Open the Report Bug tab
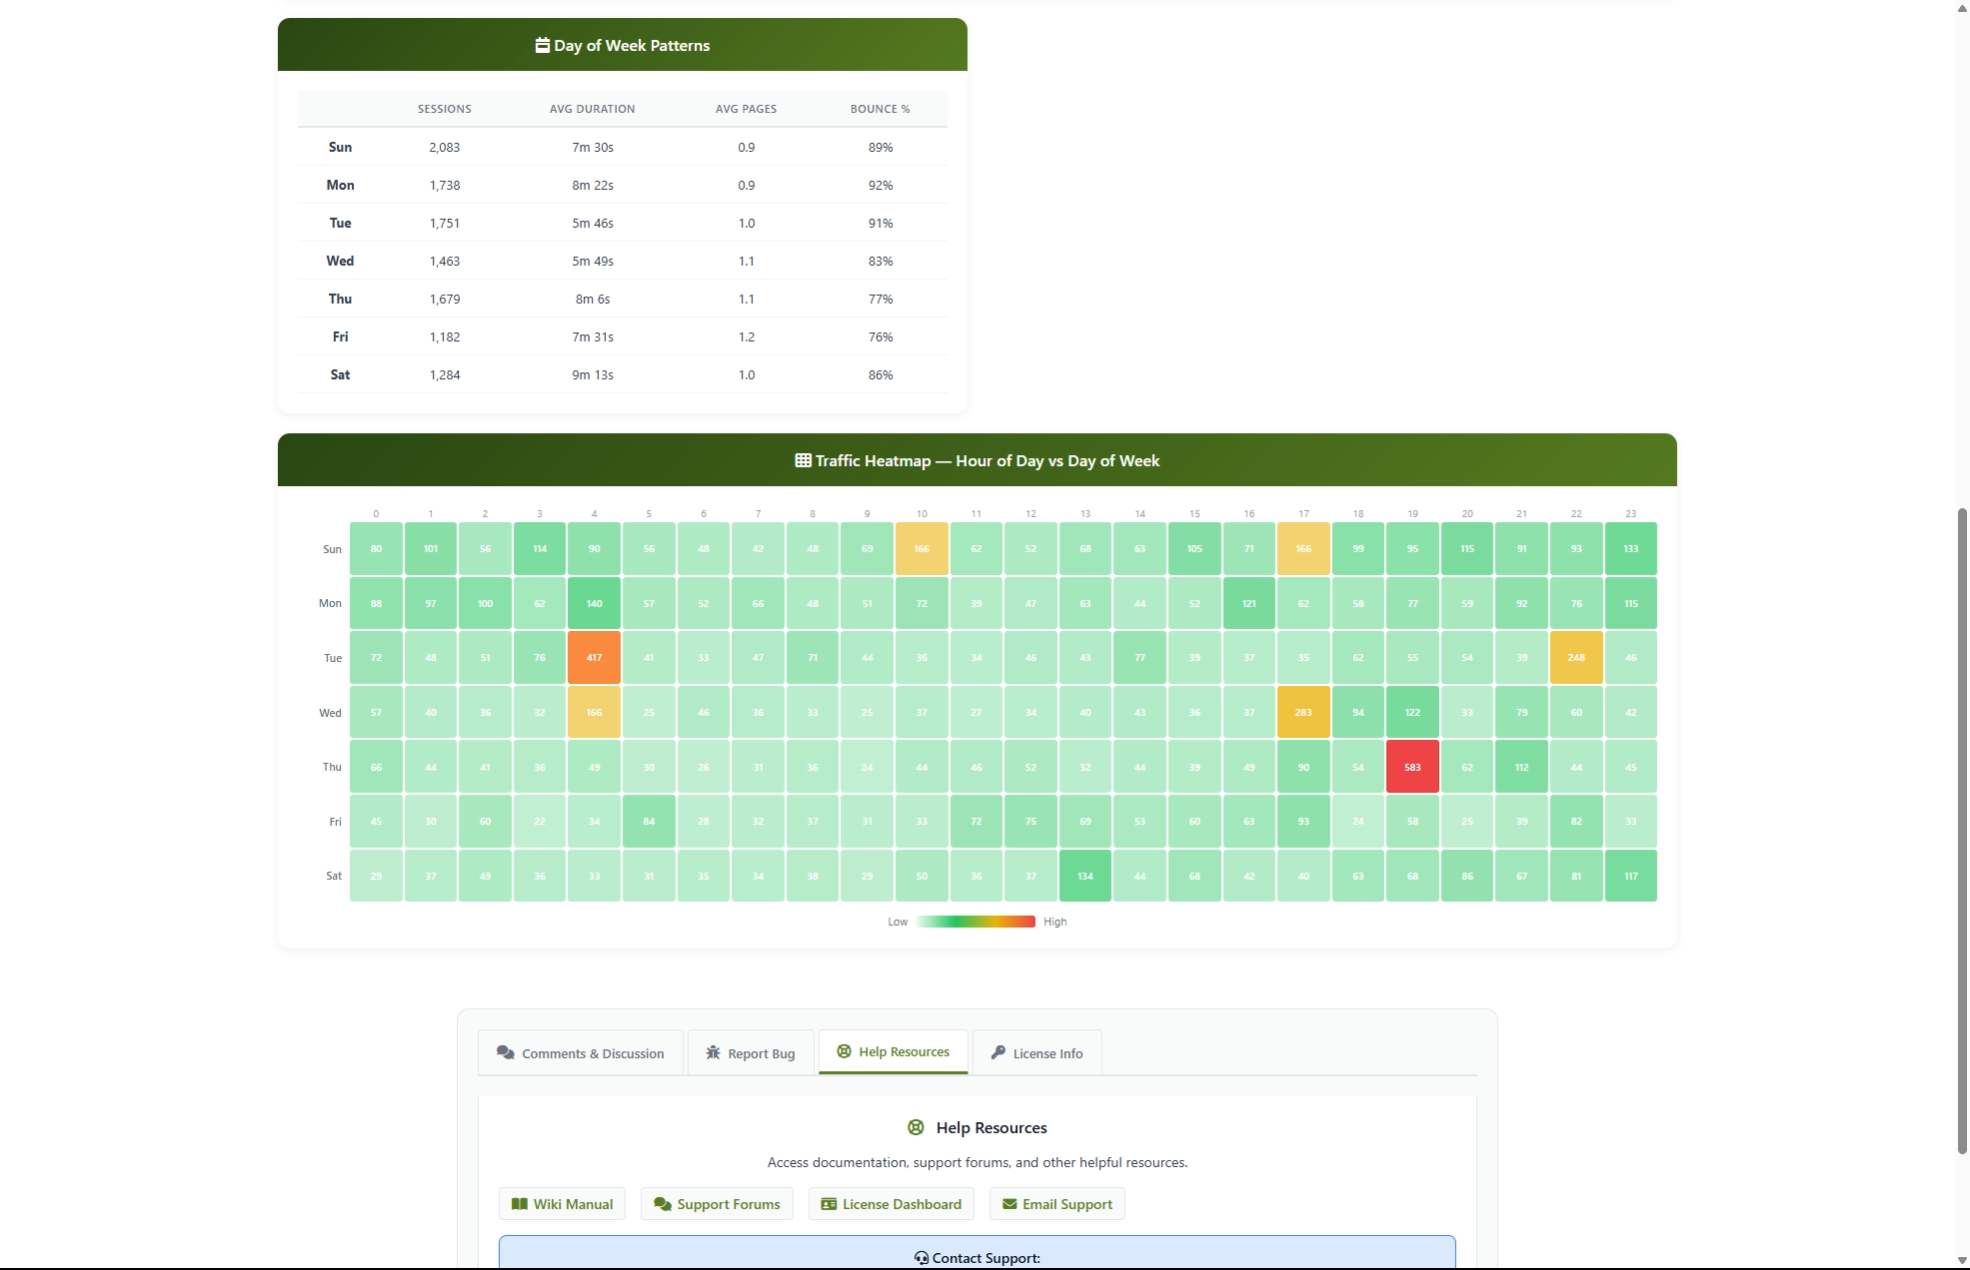Image resolution: width=1970 pixels, height=1270 pixels. pos(750,1053)
